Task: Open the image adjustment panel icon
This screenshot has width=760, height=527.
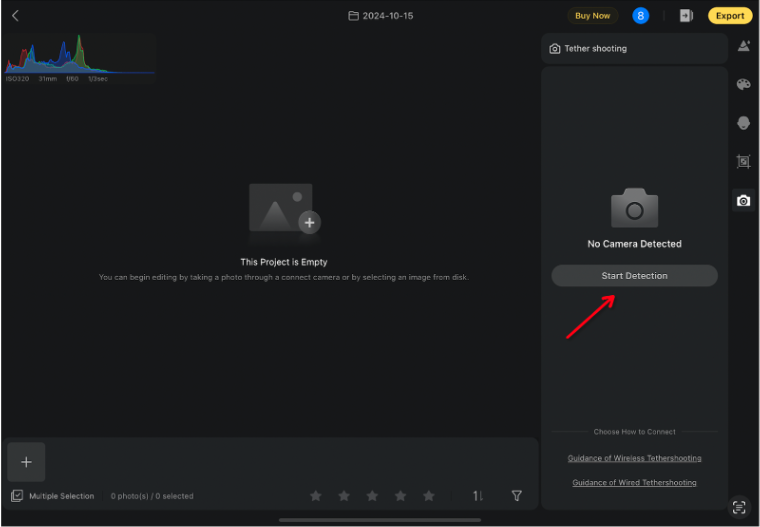Action: point(743,46)
